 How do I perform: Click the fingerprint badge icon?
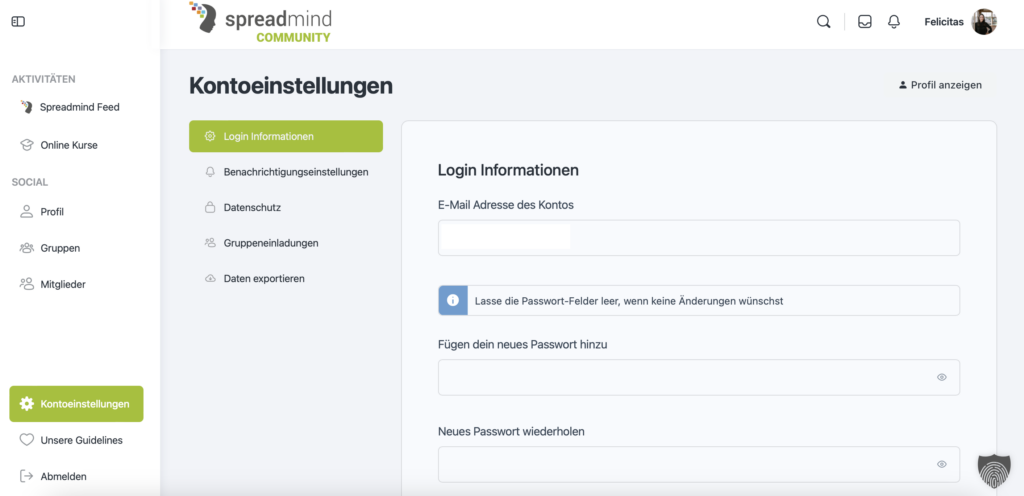coord(994,468)
